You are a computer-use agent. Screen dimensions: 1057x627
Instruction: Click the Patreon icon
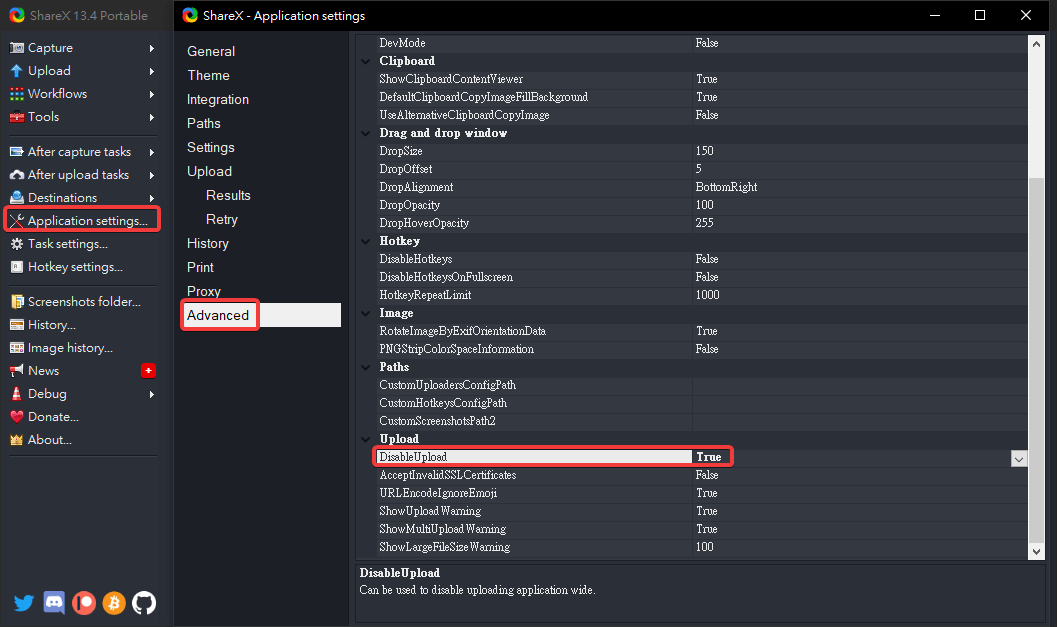[84, 603]
